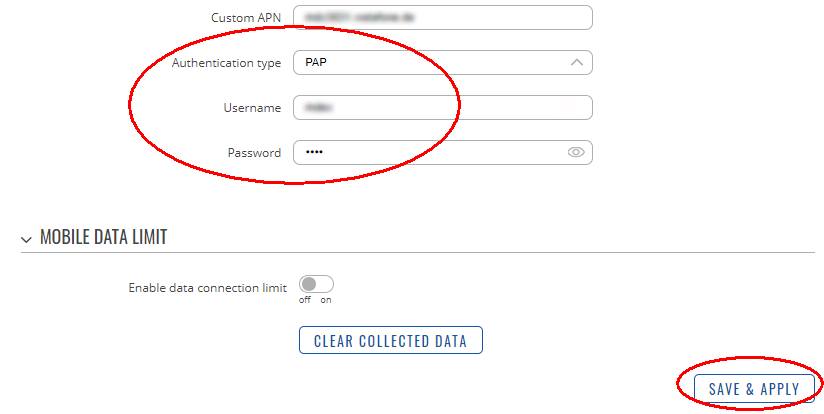Focus the Username input field

443,108
